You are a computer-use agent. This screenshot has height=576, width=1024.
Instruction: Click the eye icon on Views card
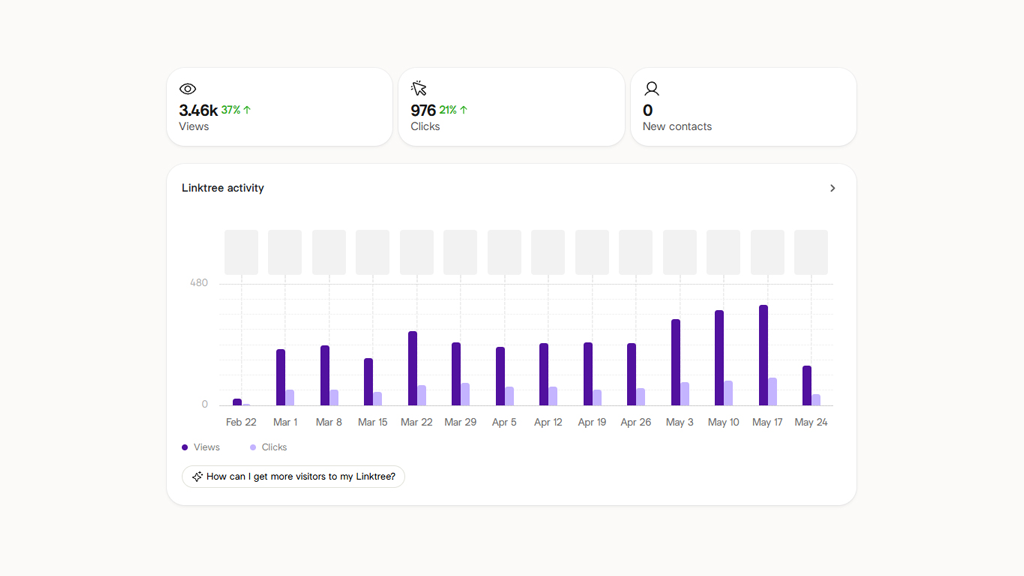(x=187, y=89)
